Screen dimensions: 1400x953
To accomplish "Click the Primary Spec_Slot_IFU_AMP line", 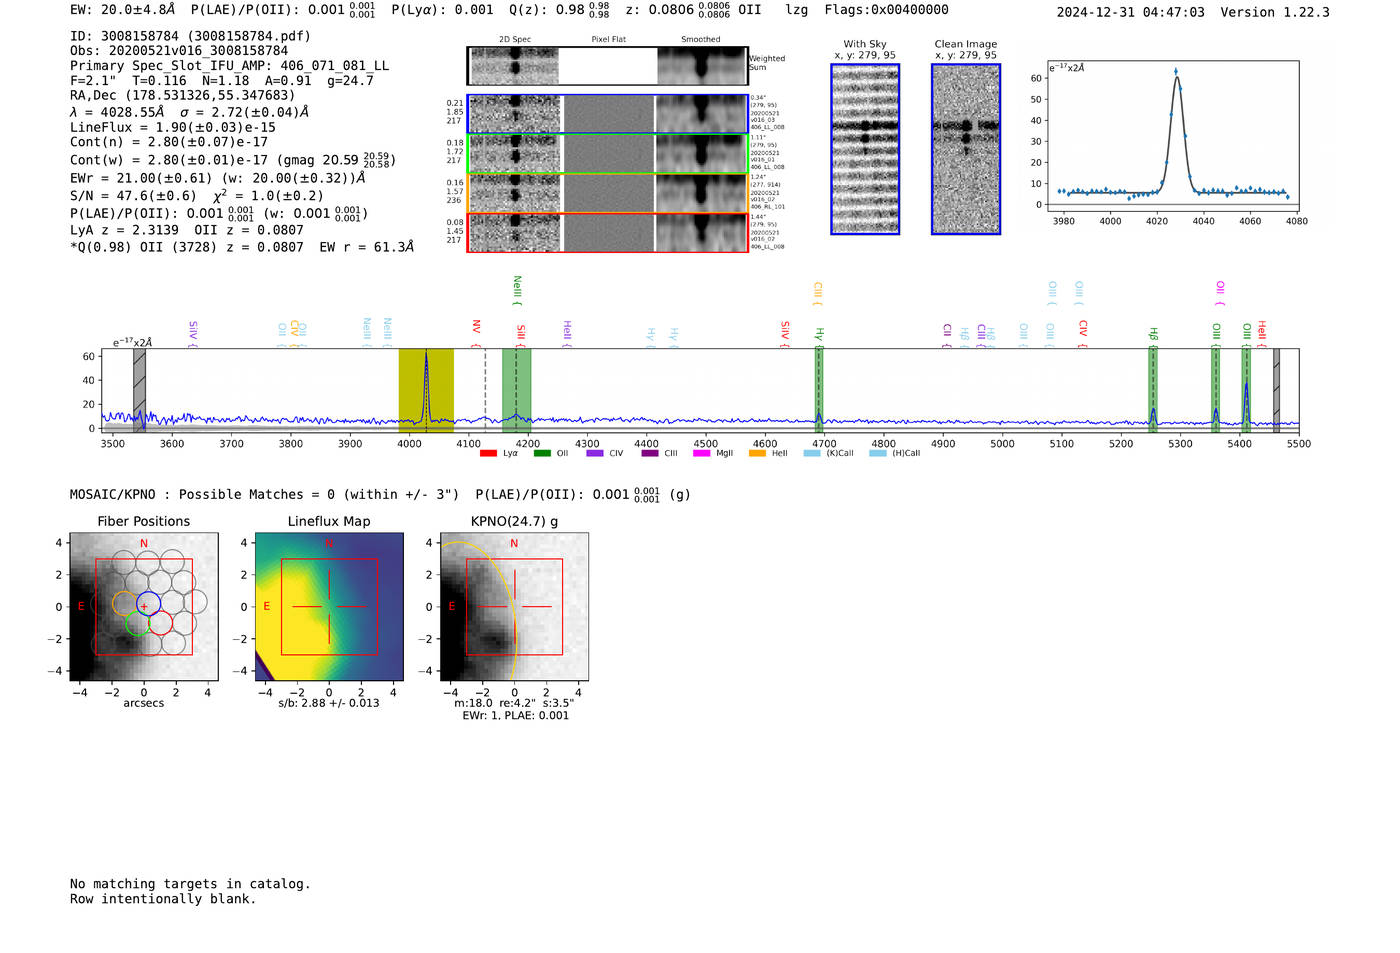I will [230, 66].
